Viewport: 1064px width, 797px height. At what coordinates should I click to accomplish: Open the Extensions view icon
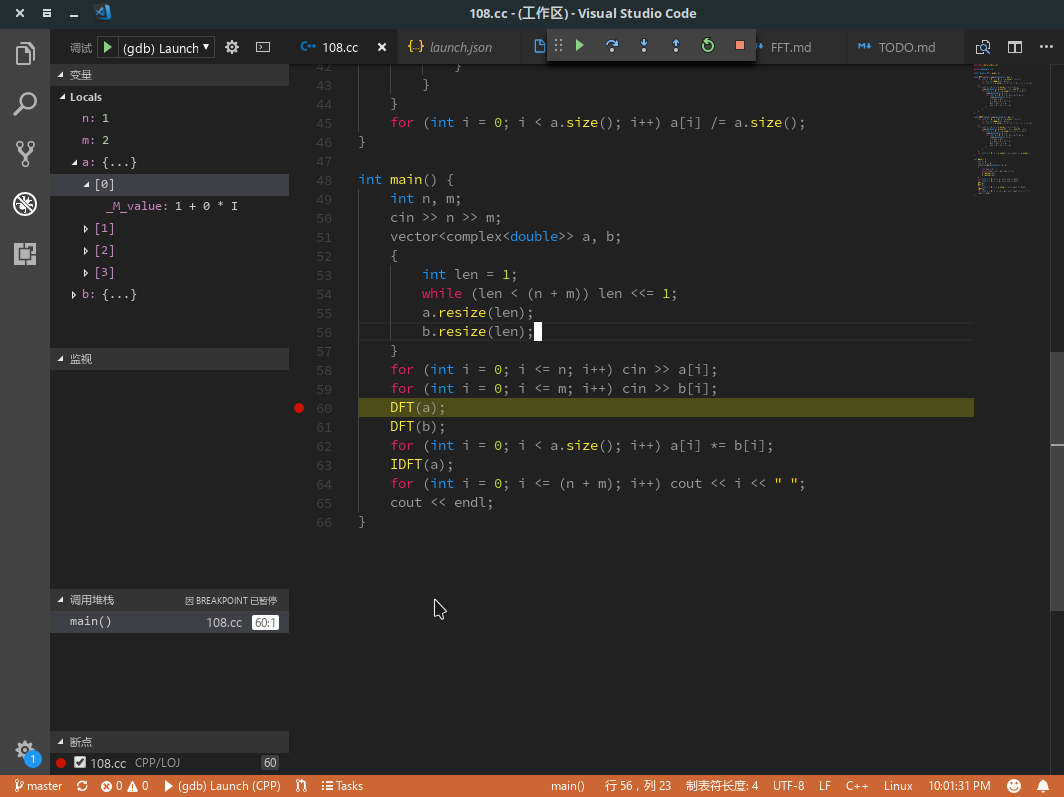tap(25, 254)
